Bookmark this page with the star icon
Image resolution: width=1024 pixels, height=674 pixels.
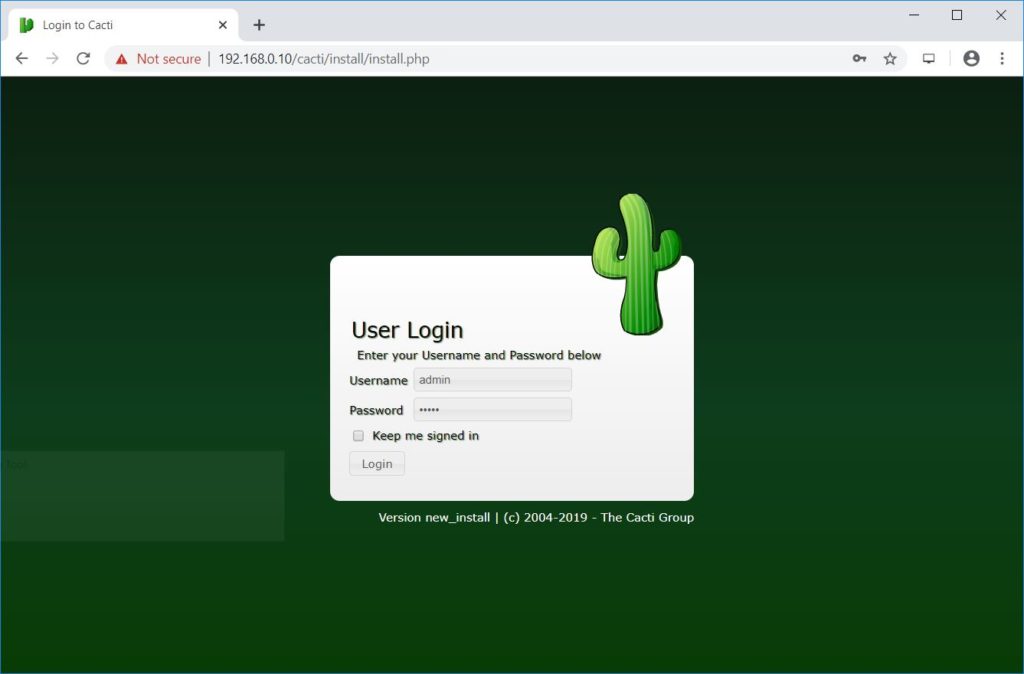point(890,58)
